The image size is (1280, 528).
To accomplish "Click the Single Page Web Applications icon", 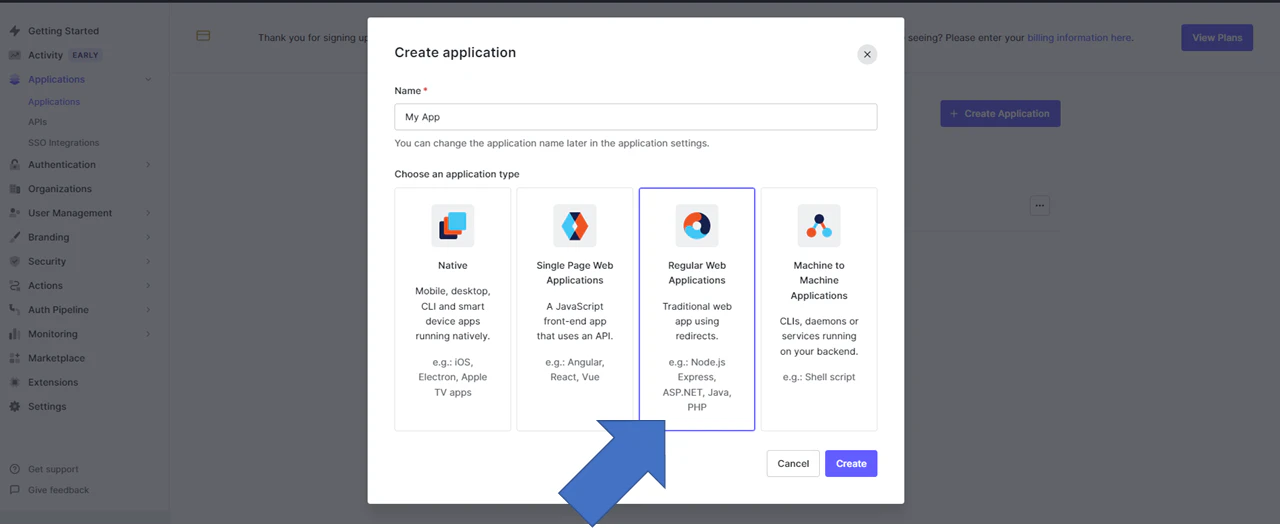I will [575, 226].
